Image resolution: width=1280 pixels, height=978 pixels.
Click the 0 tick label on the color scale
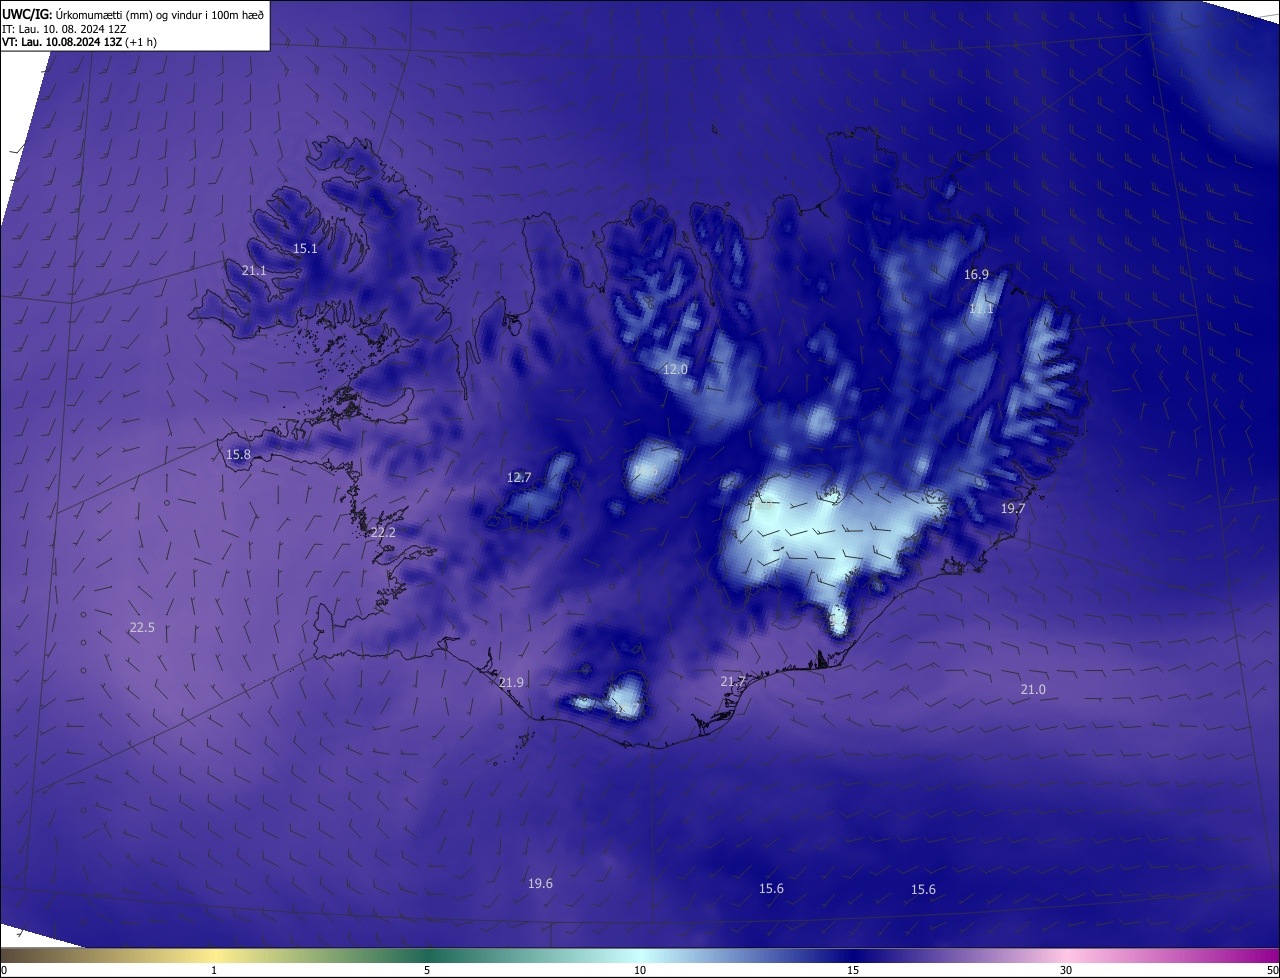click(x=4, y=971)
